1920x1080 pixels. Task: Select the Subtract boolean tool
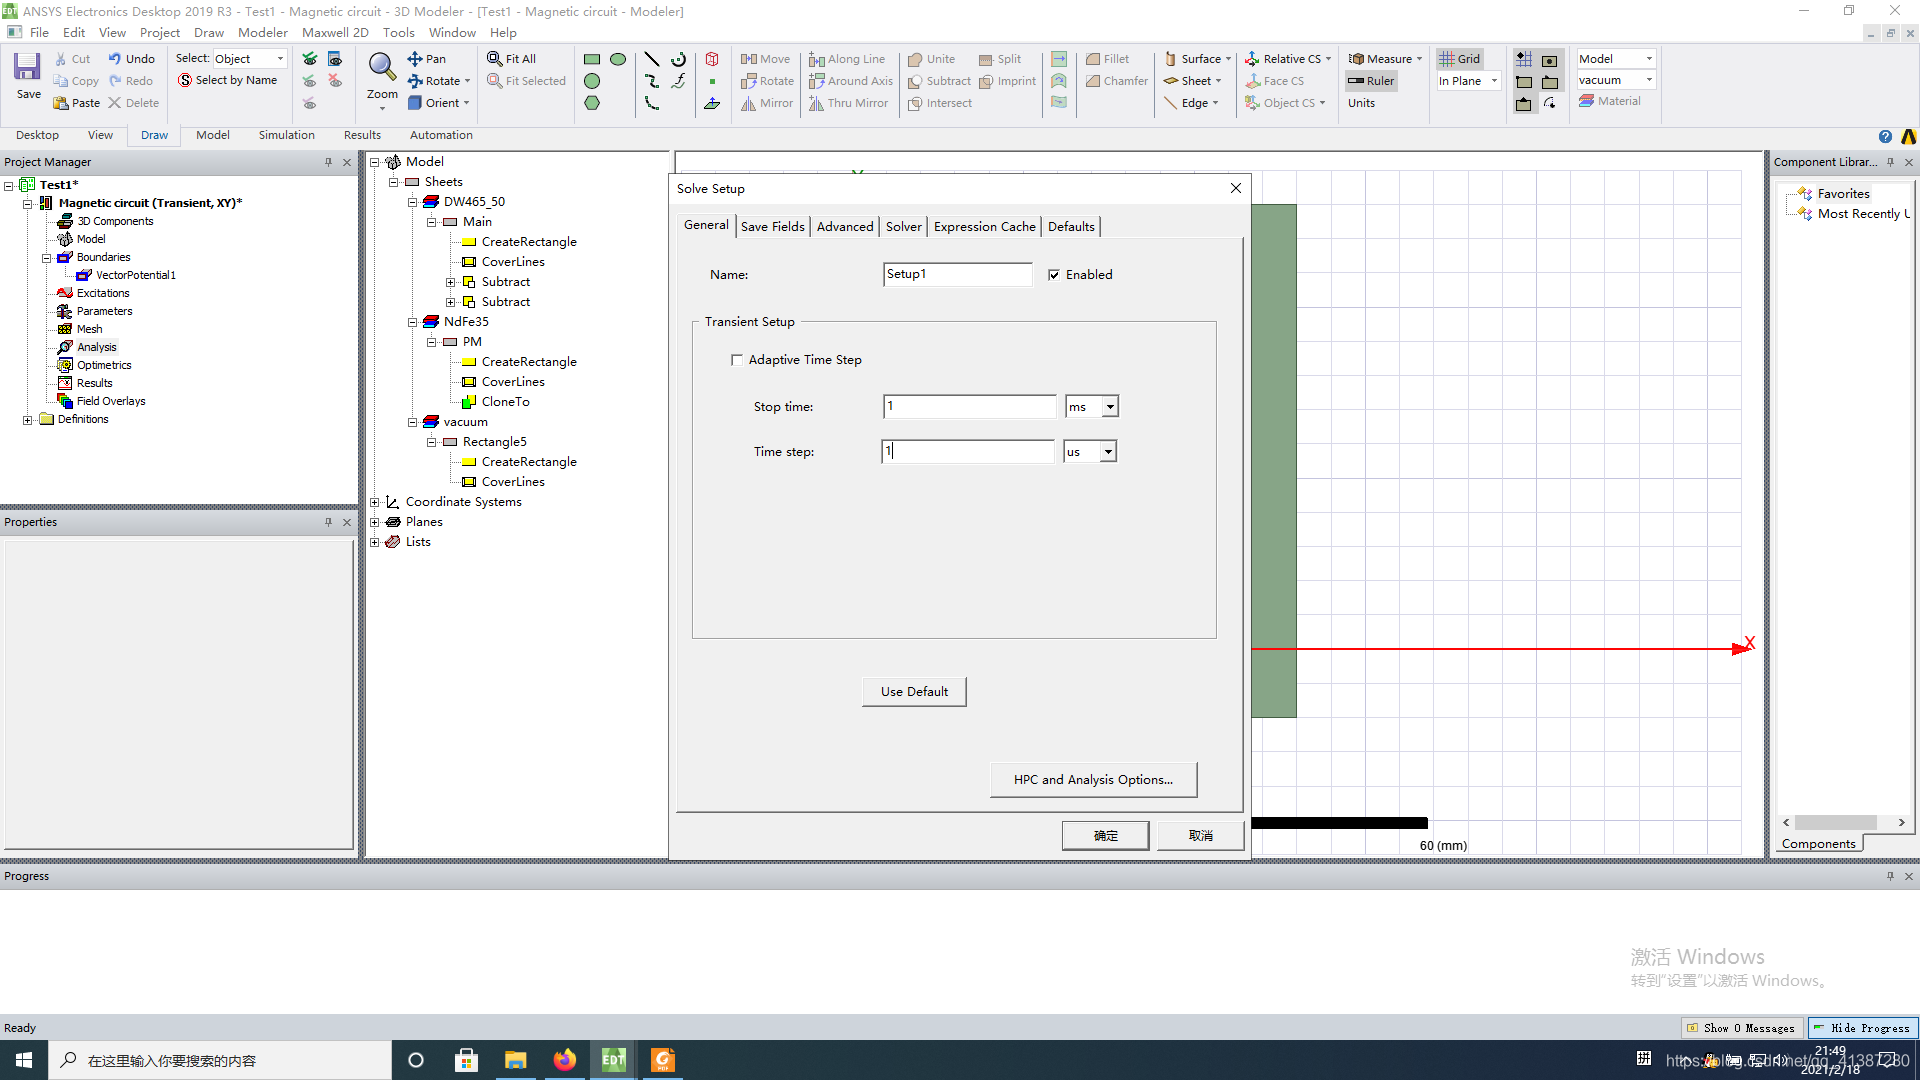tap(940, 81)
